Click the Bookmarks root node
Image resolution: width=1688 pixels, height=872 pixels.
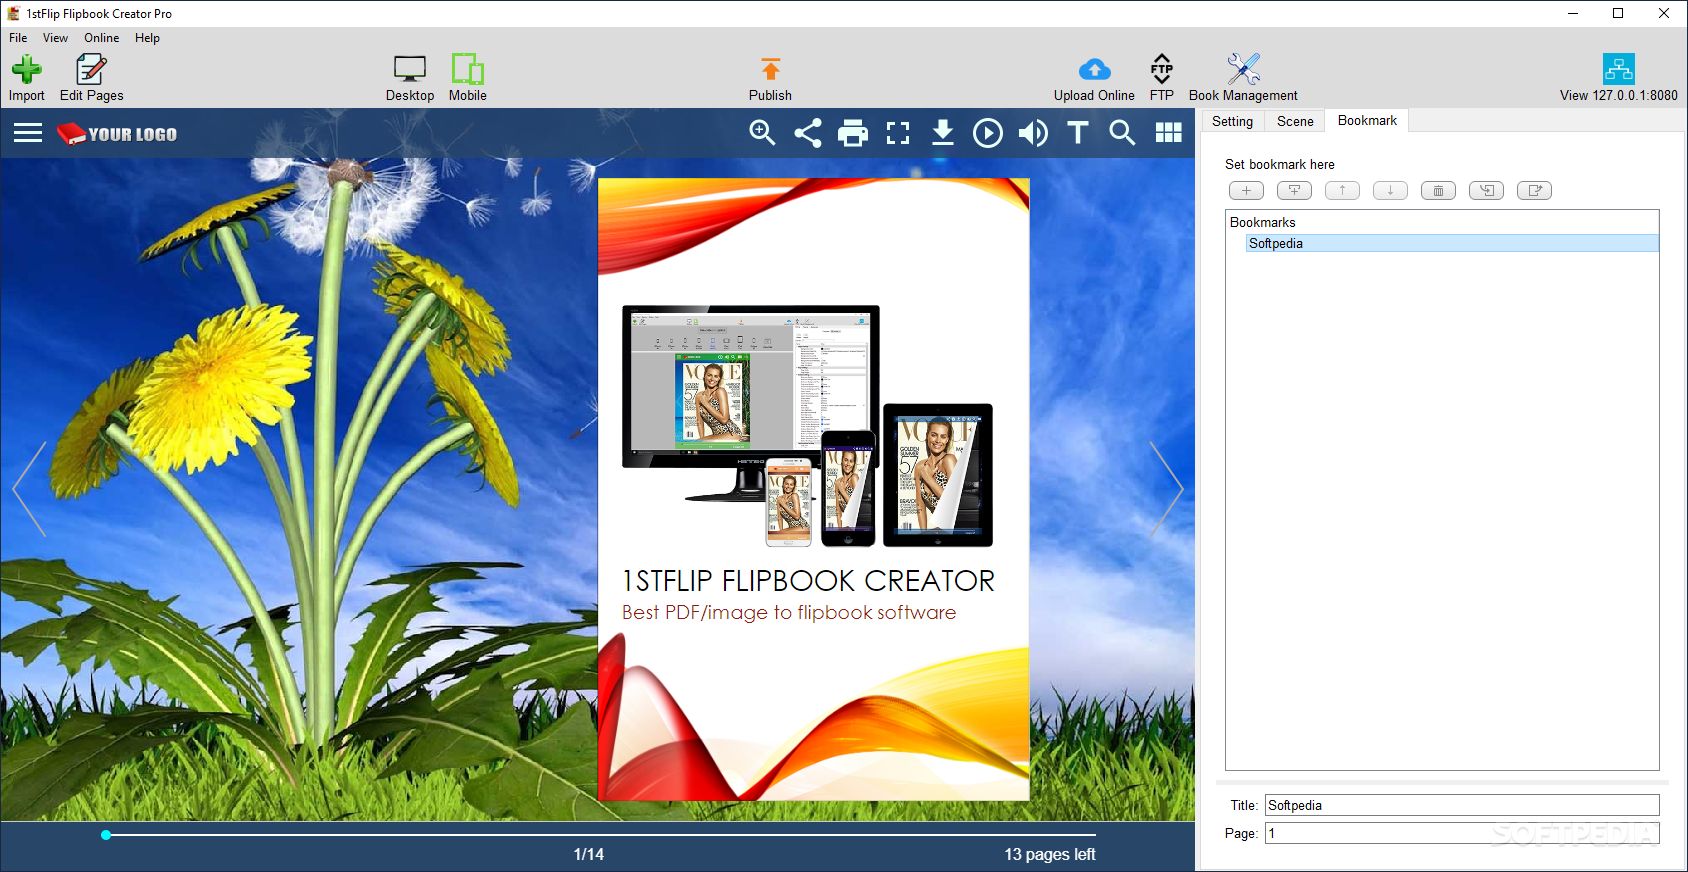[x=1262, y=222]
